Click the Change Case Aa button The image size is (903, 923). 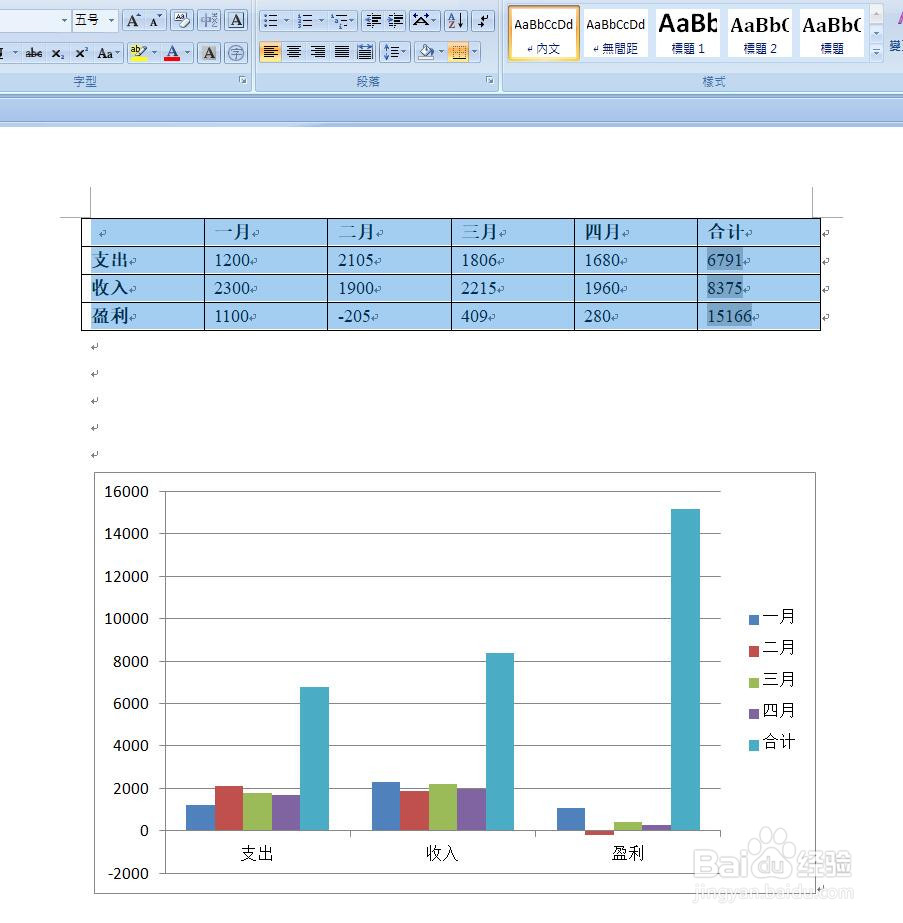pos(108,54)
